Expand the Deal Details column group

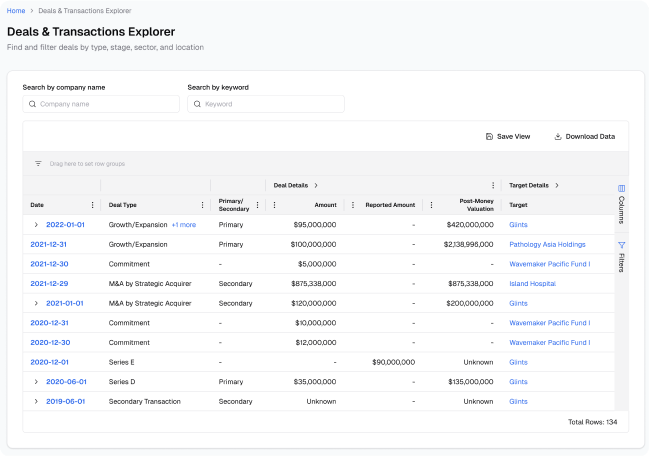316,185
